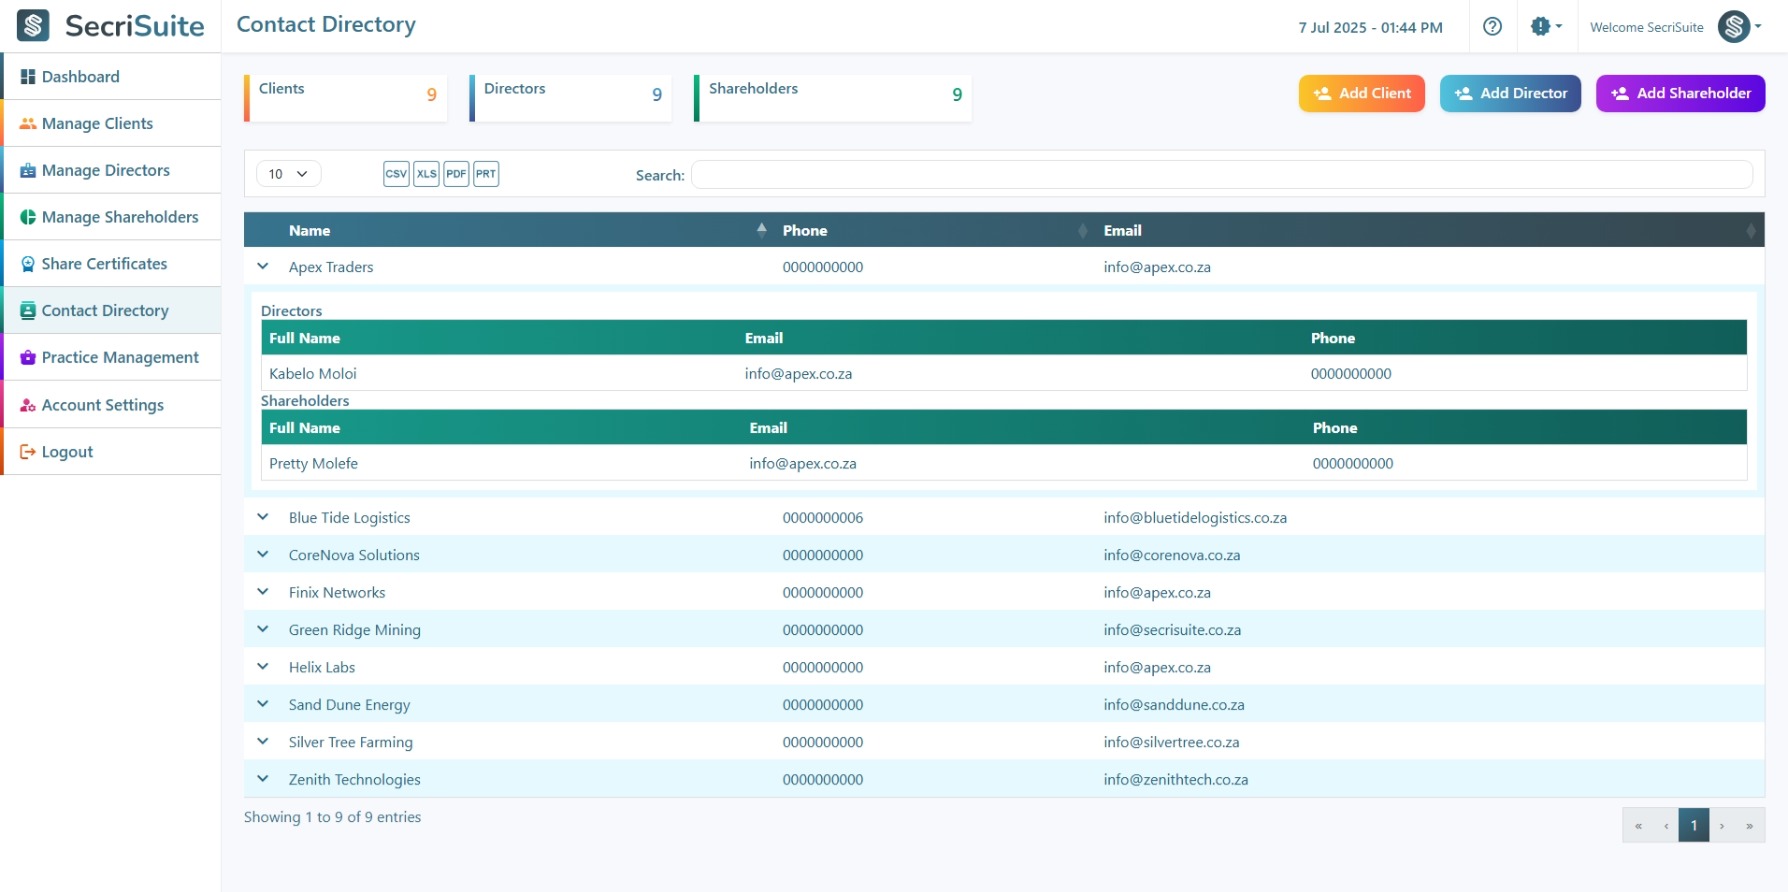Image resolution: width=1788 pixels, height=892 pixels.
Task: Click the SecriSuite logo icon
Action: click(33, 26)
